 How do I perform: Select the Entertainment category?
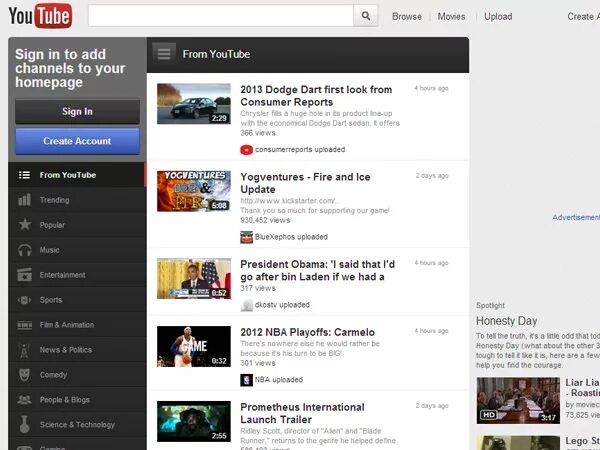tap(77, 275)
